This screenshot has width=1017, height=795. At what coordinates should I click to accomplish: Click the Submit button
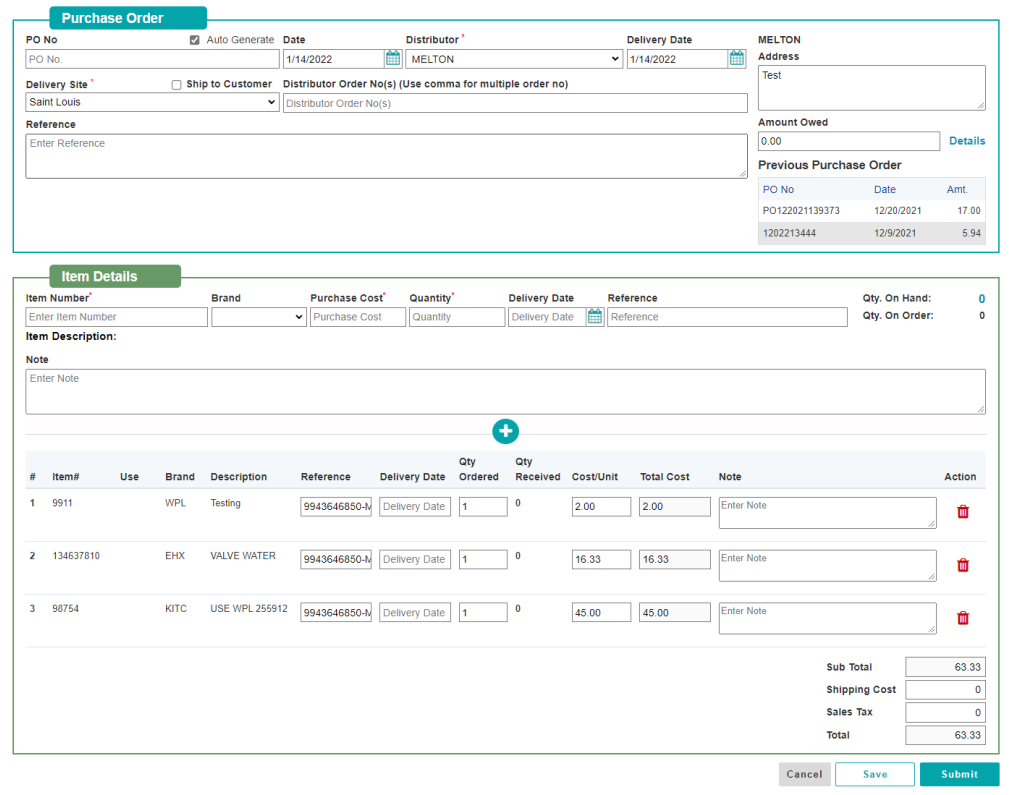[959, 774]
